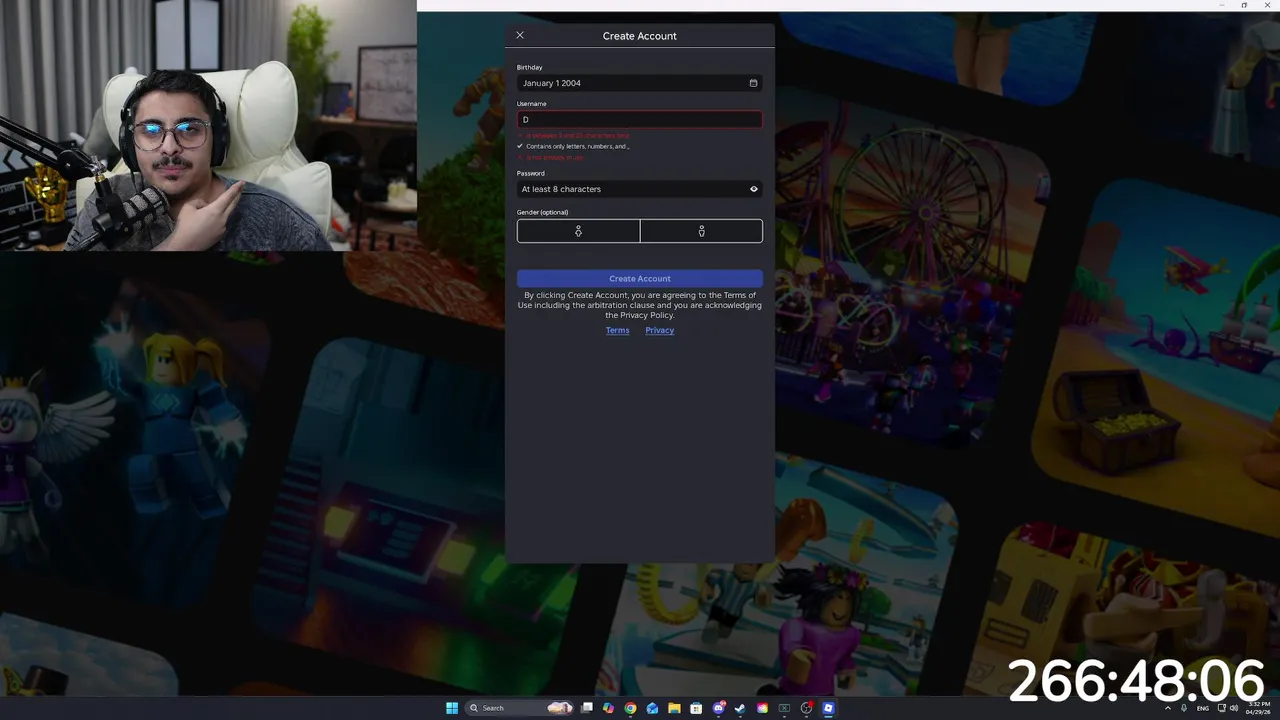Image resolution: width=1280 pixels, height=720 pixels.
Task: Click the Birthday field showing January 1 2004
Action: click(x=640, y=83)
